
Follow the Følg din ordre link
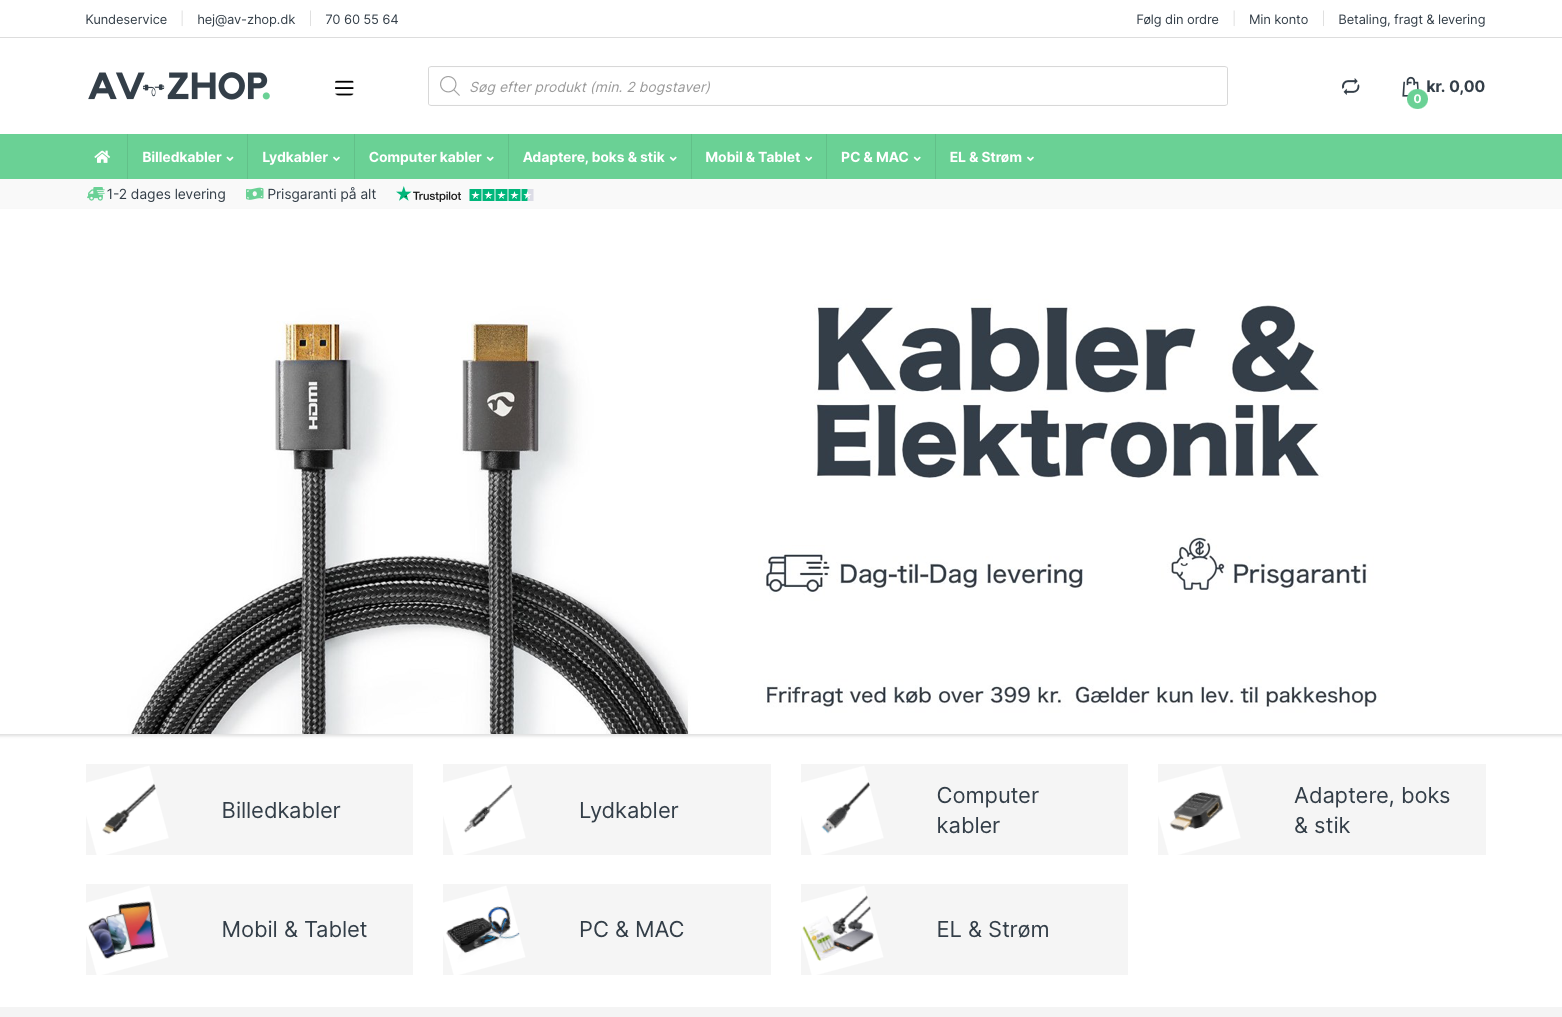click(1177, 19)
